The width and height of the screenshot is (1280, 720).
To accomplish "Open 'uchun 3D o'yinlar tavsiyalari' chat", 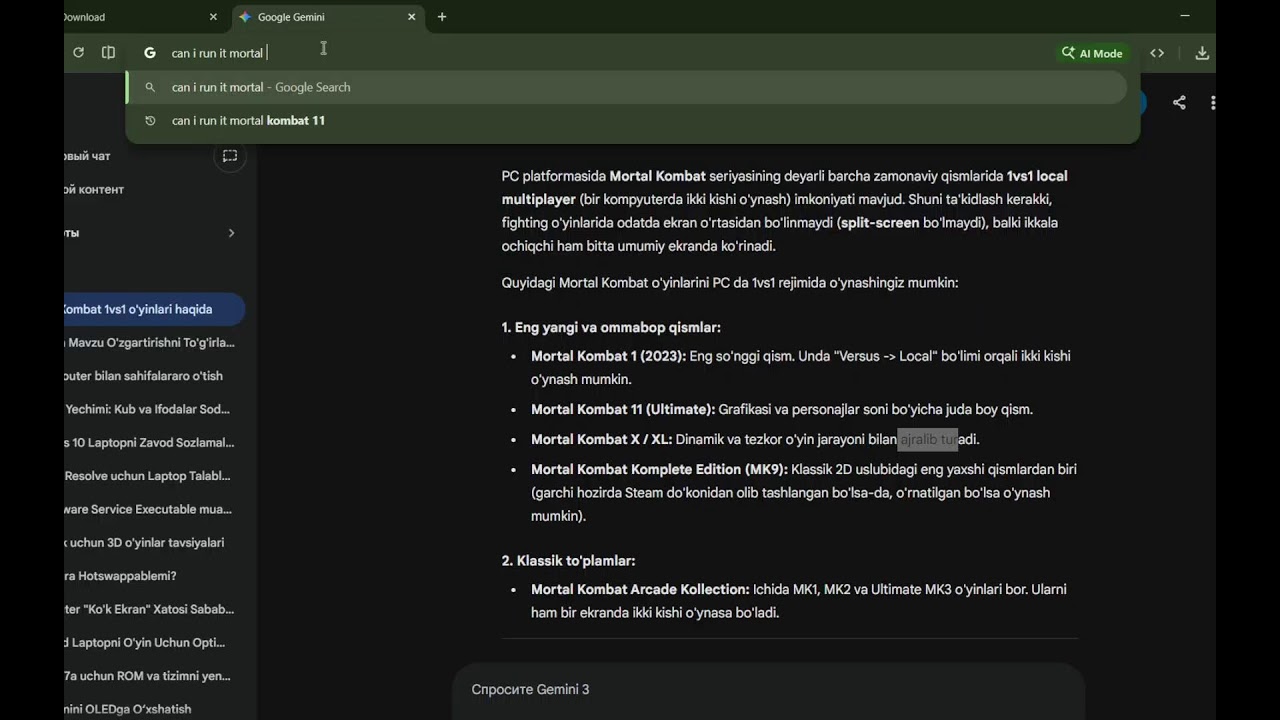I will tap(154, 543).
